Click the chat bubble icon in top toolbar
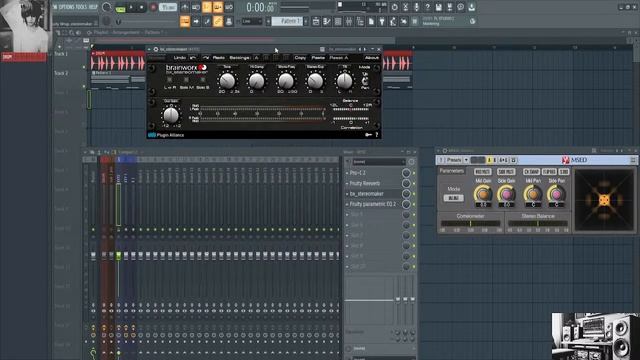The height and width of the screenshot is (360, 640). 460,7
